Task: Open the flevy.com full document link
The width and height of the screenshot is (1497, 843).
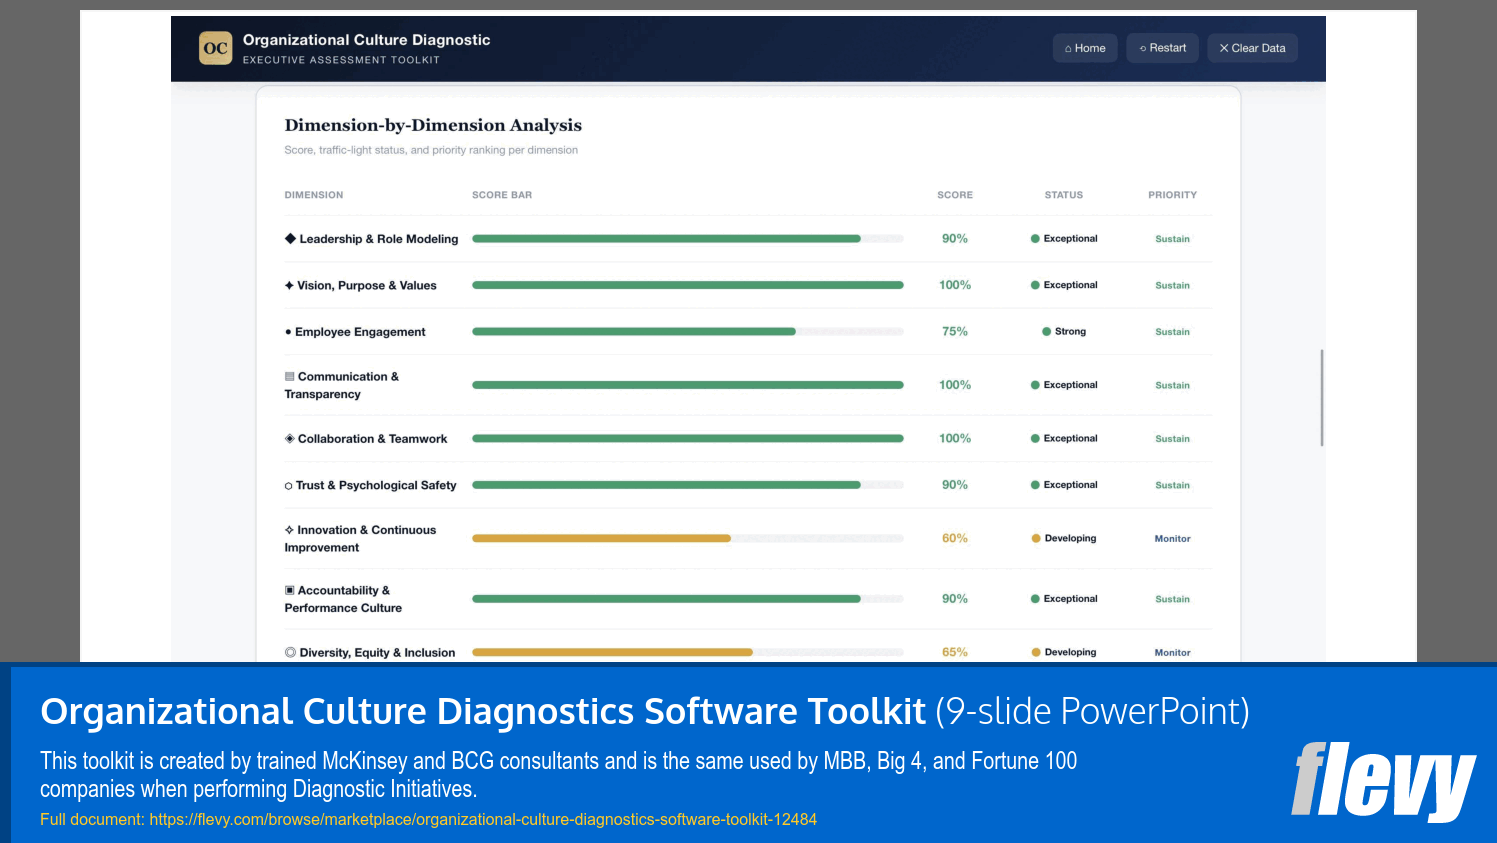Action: tap(483, 819)
